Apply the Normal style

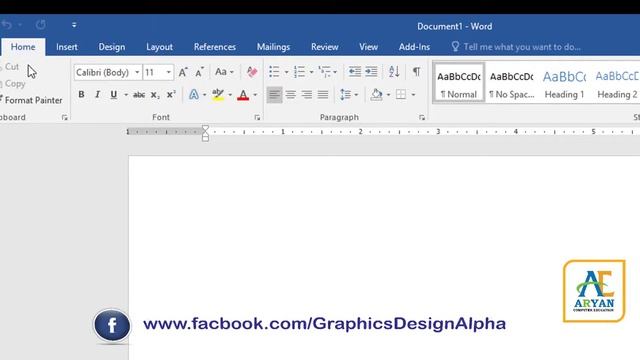459,83
